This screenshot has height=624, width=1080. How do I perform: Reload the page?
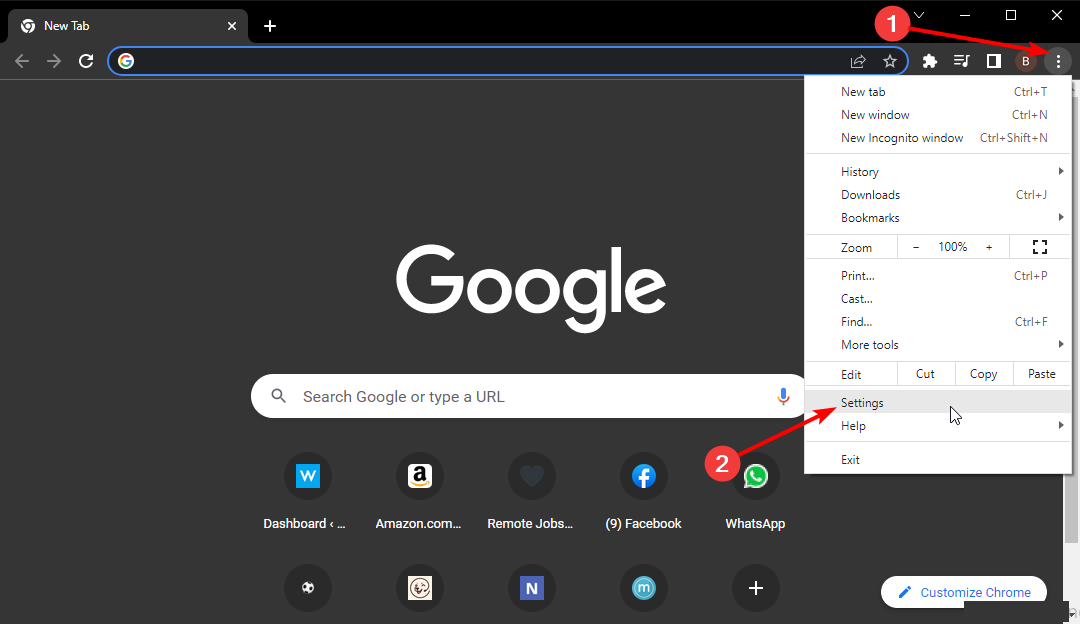pyautogui.click(x=86, y=61)
